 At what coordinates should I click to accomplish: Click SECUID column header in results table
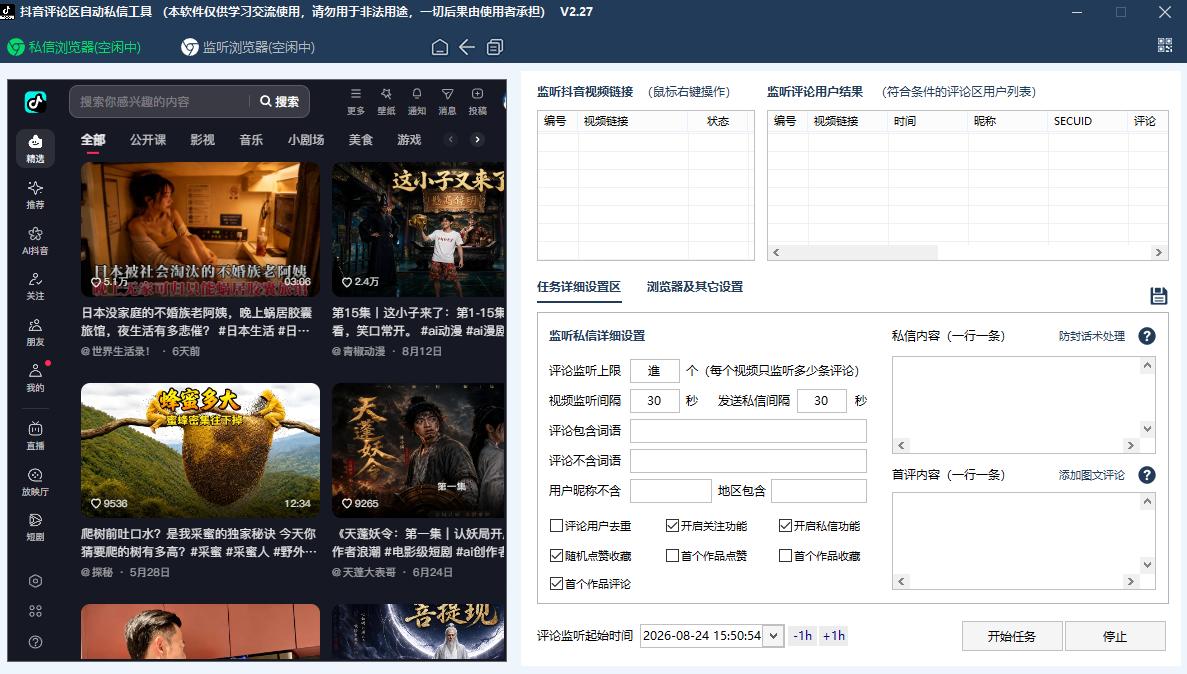1087,121
